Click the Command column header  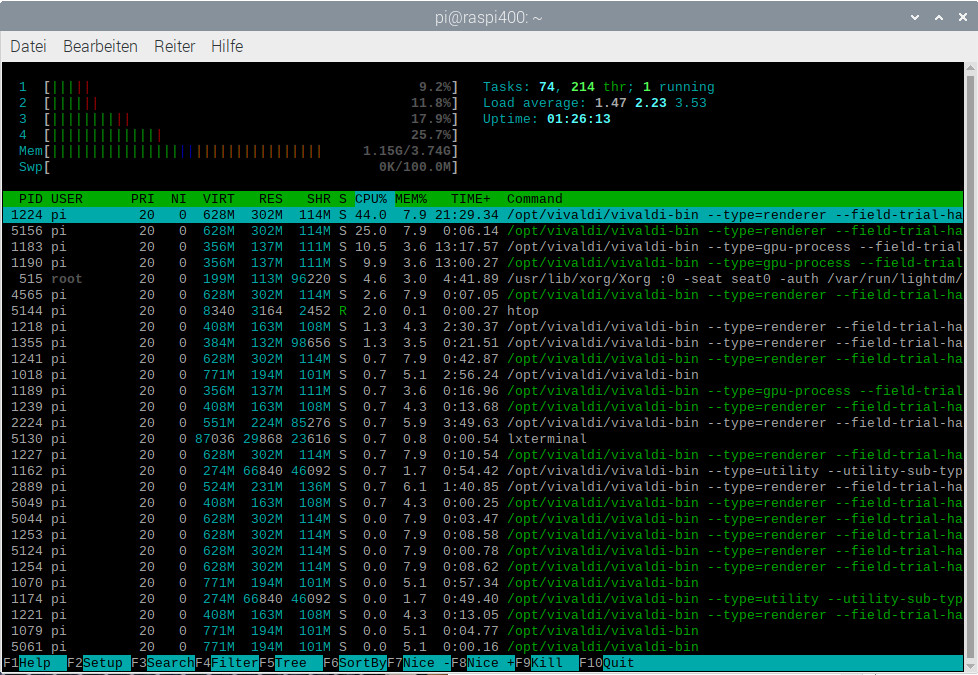pyautogui.click(x=535, y=199)
